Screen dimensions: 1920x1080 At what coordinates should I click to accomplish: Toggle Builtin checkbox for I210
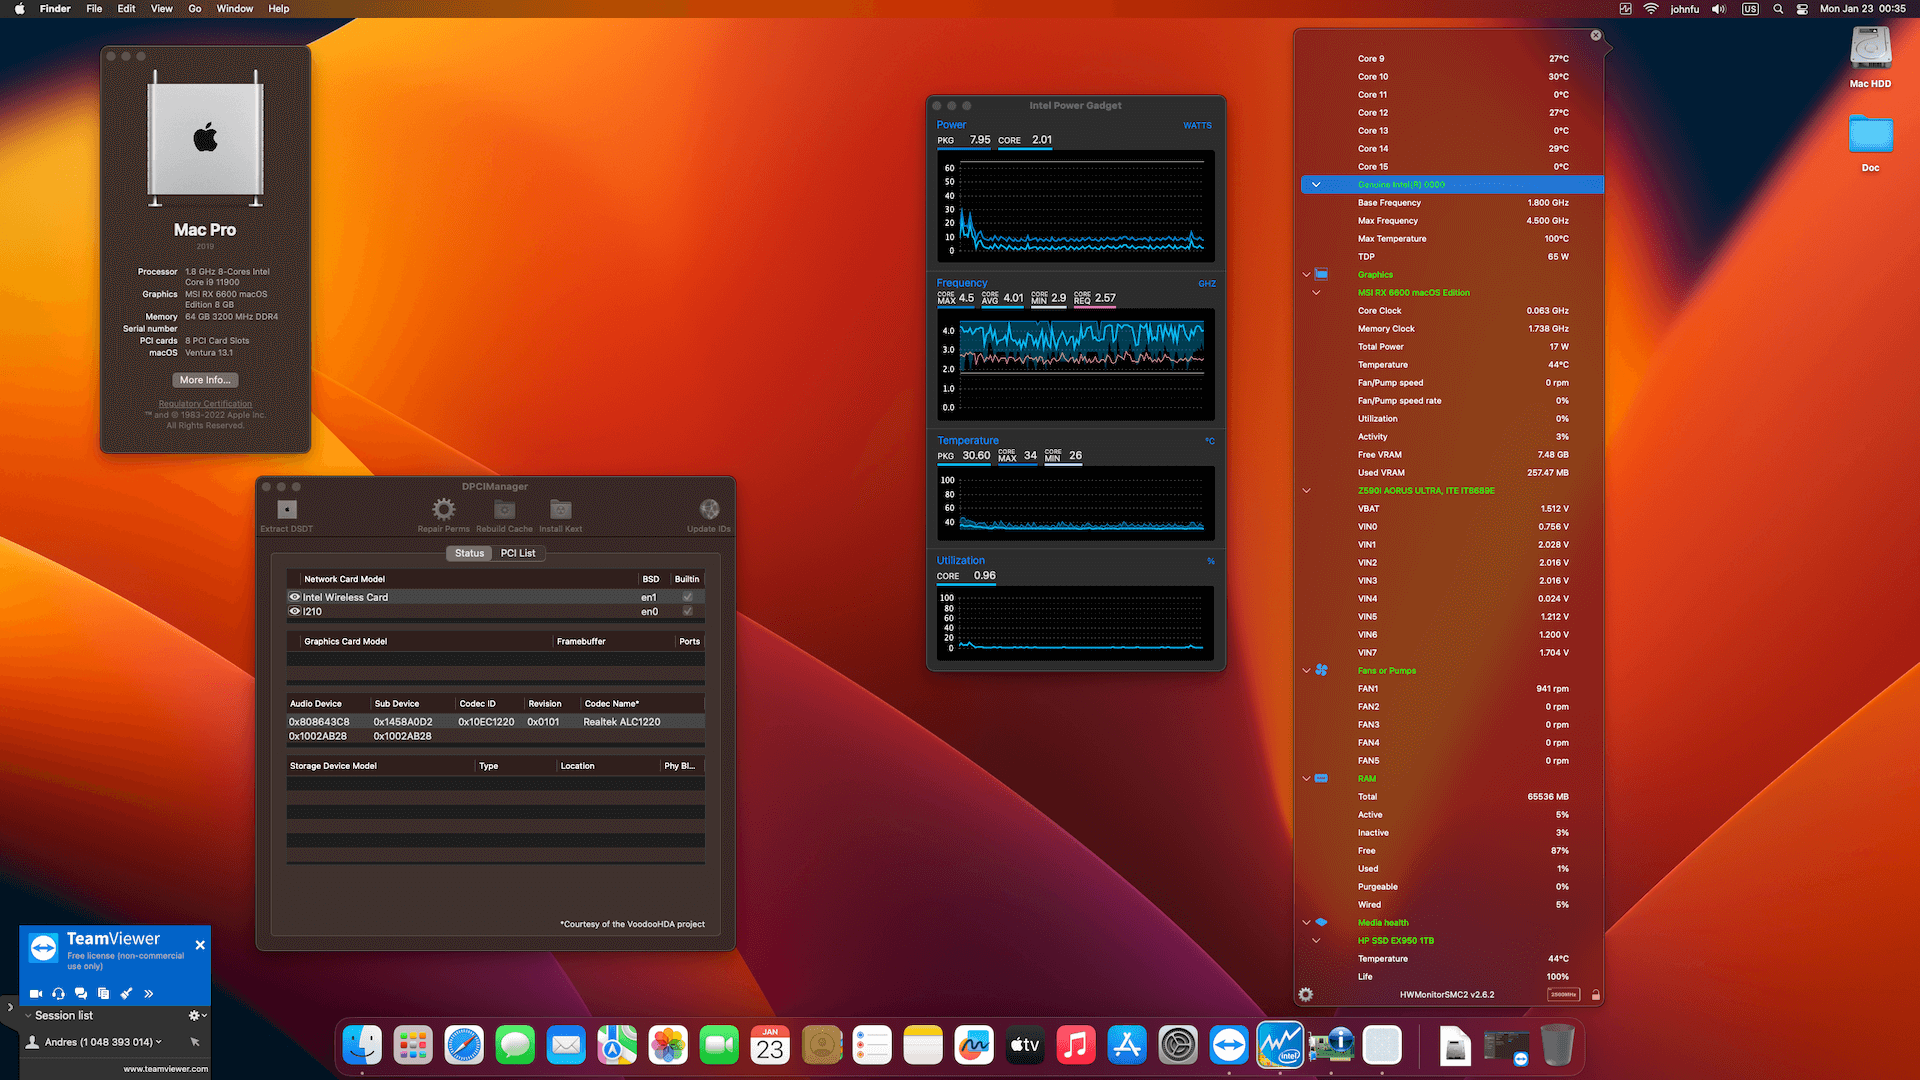click(x=687, y=611)
